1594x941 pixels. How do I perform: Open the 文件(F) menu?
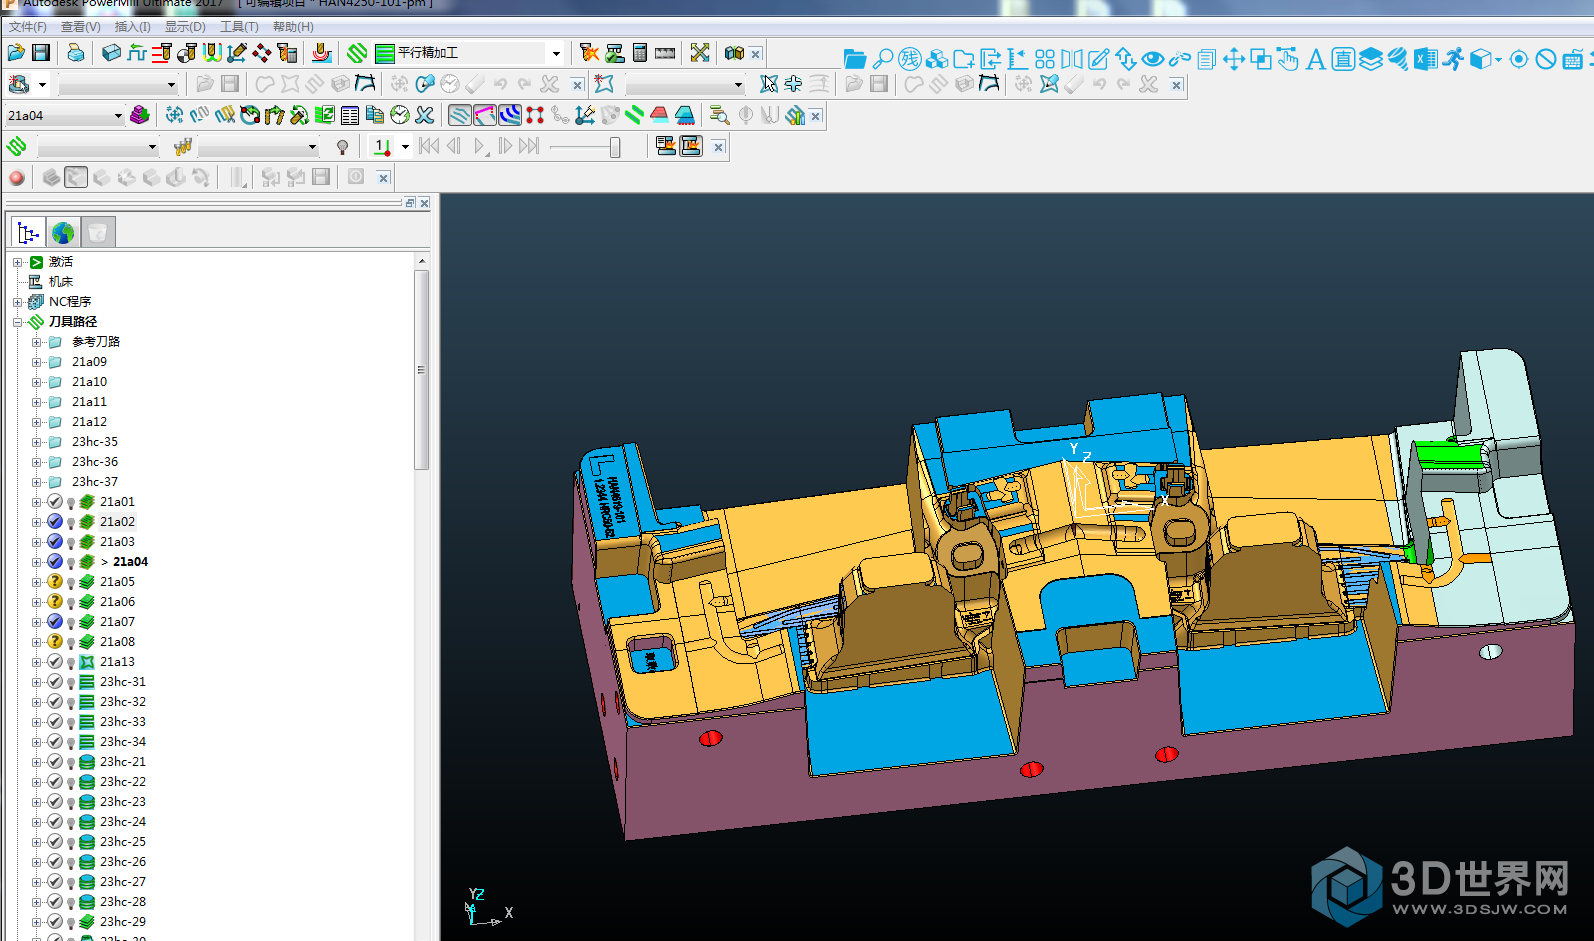[x=28, y=27]
